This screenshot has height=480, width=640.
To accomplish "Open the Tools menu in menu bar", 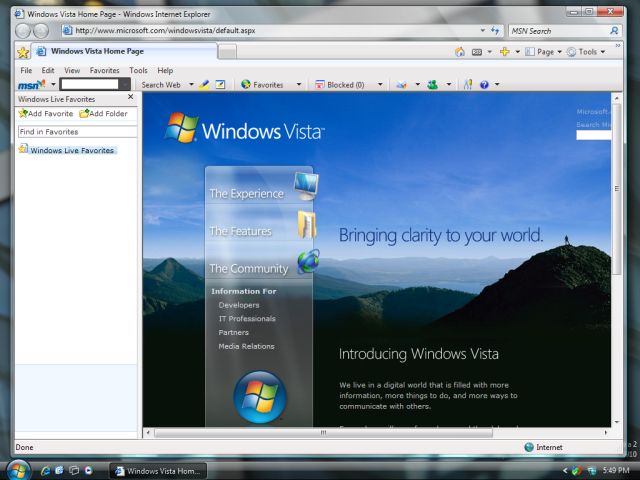I will pos(138,71).
